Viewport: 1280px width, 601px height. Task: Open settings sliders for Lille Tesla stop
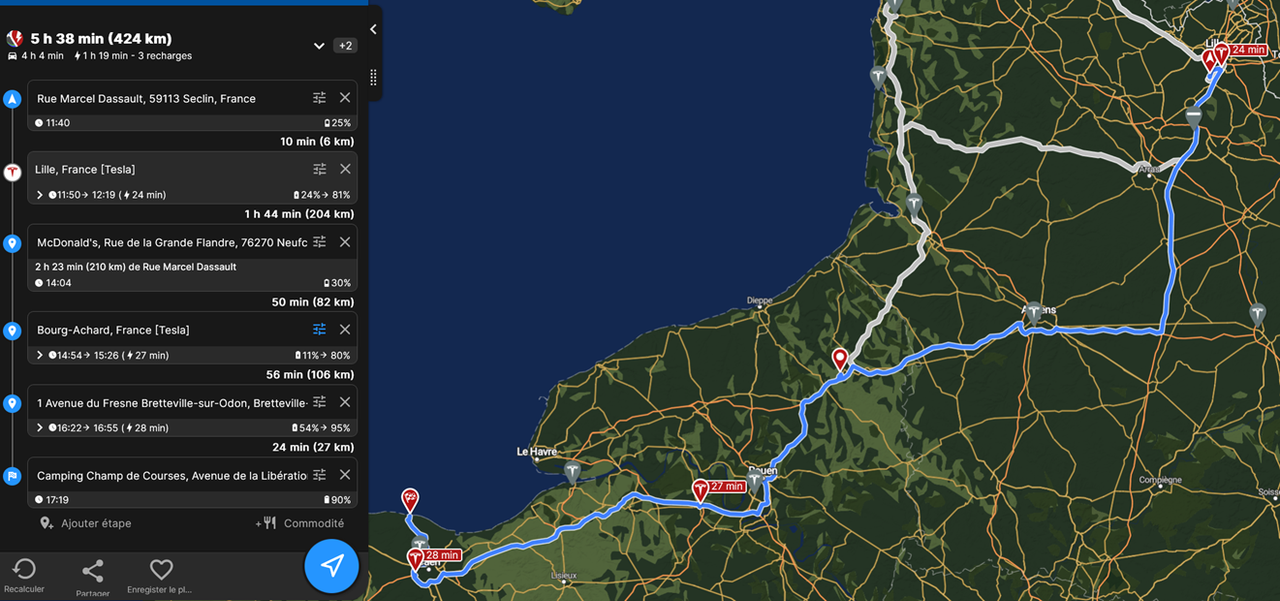[319, 169]
